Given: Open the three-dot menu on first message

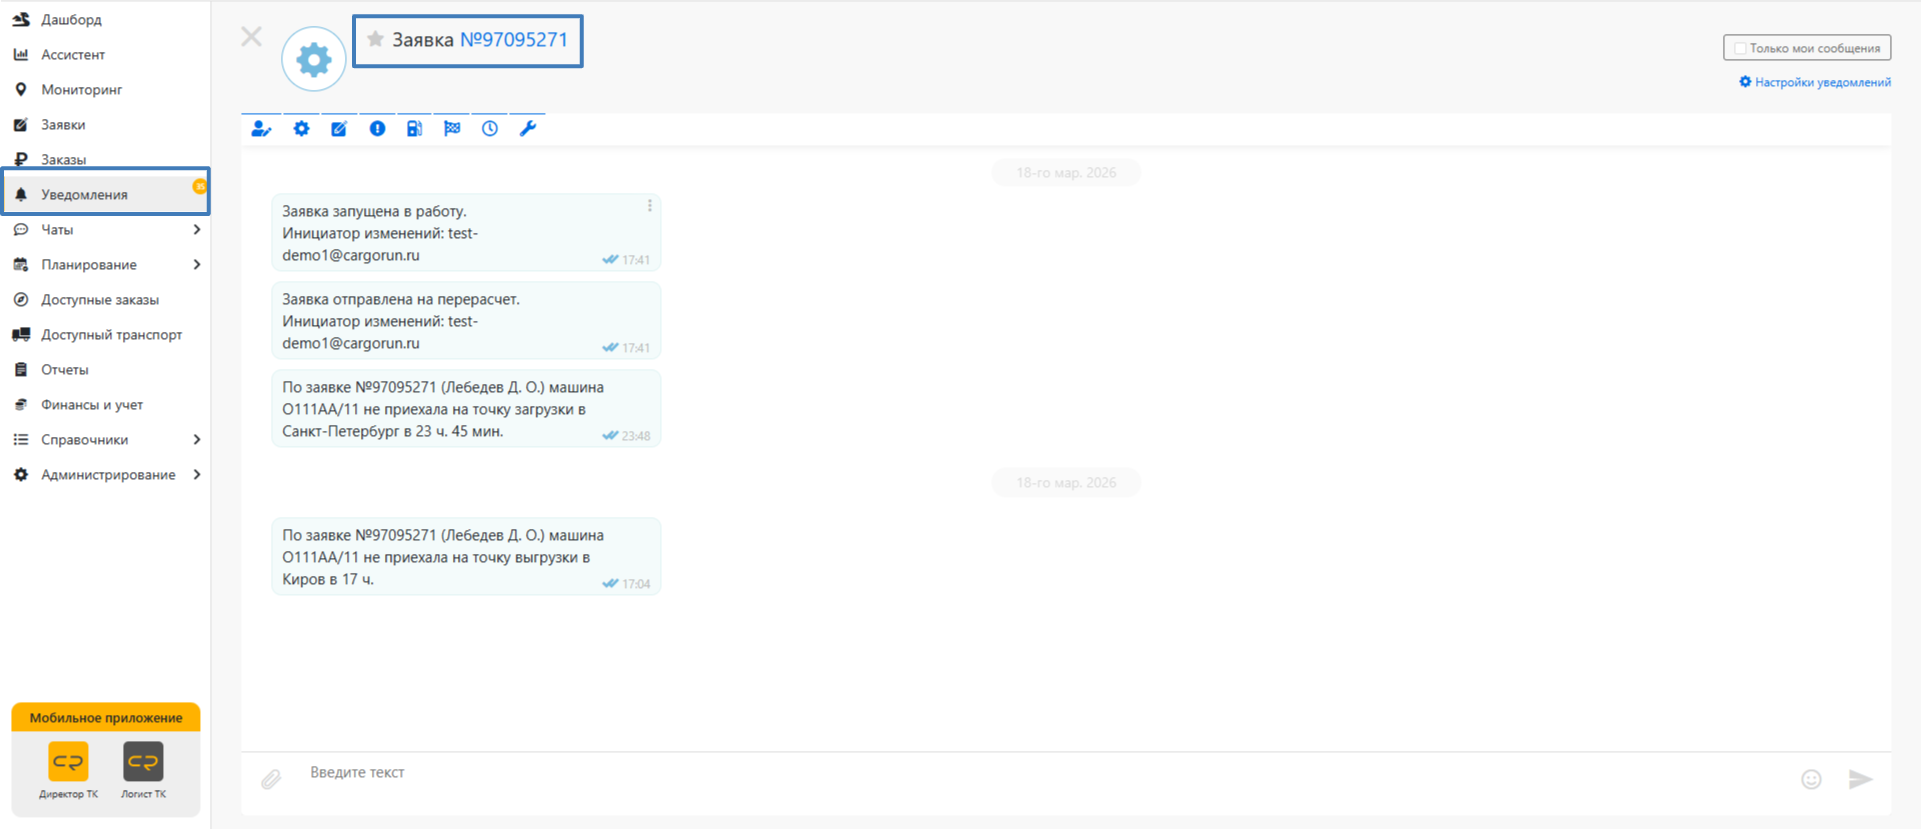Looking at the screenshot, I should point(650,205).
